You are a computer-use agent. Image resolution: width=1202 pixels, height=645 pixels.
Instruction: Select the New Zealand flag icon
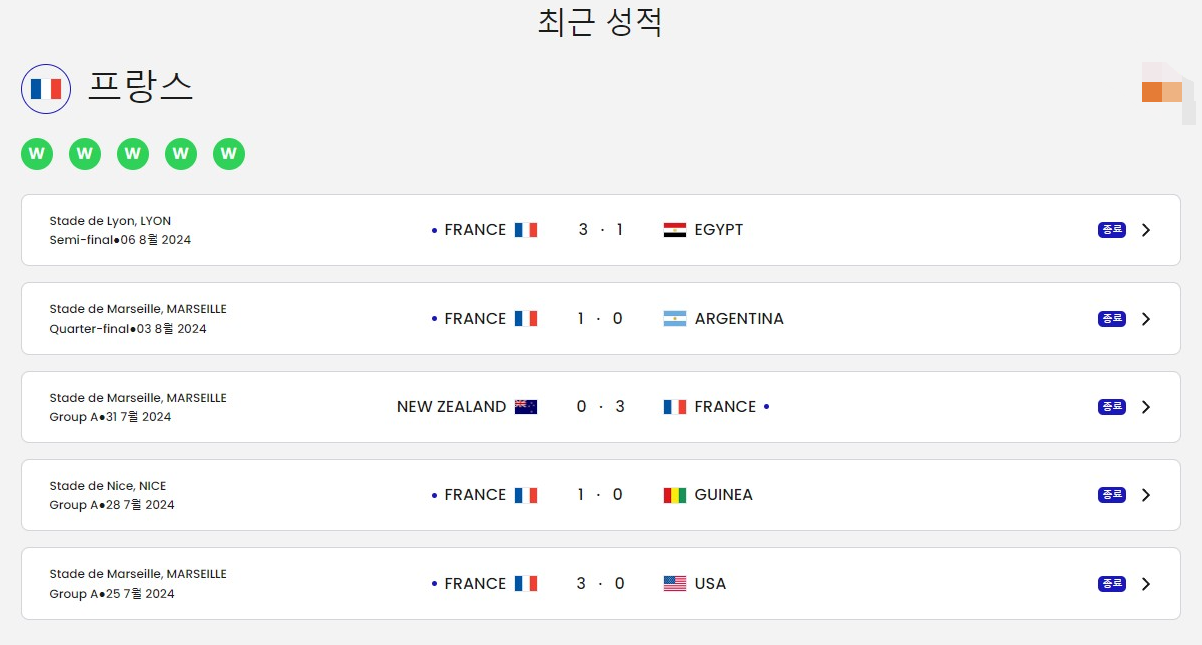pos(528,406)
